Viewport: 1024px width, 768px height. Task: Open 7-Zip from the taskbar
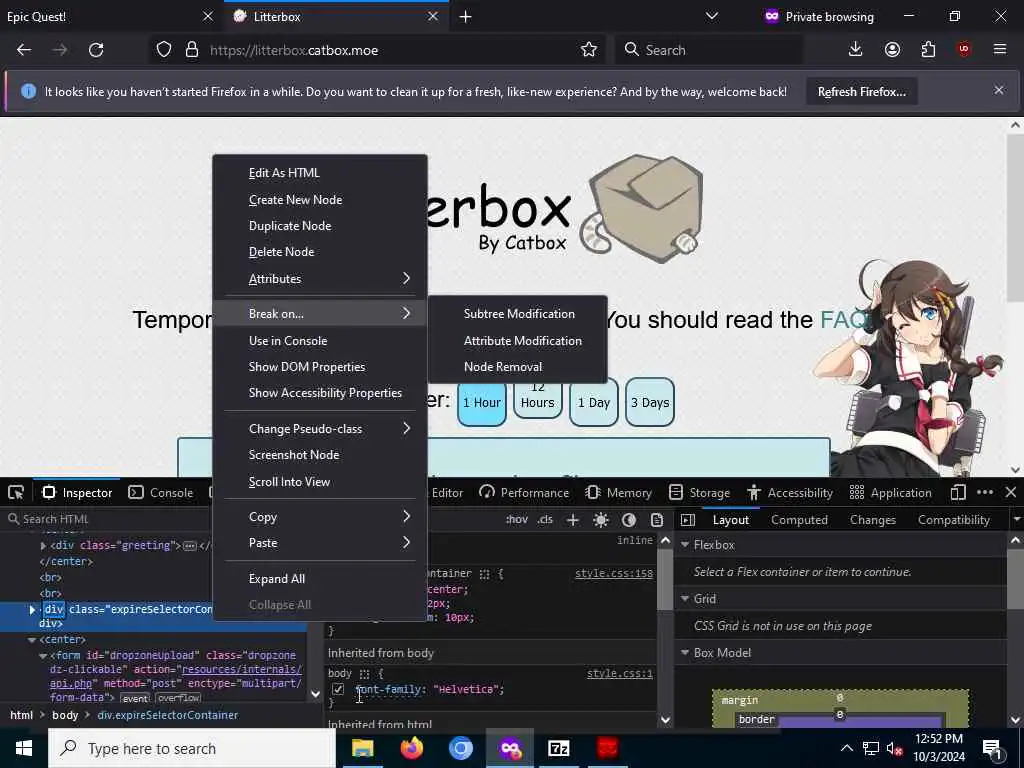[x=558, y=748]
